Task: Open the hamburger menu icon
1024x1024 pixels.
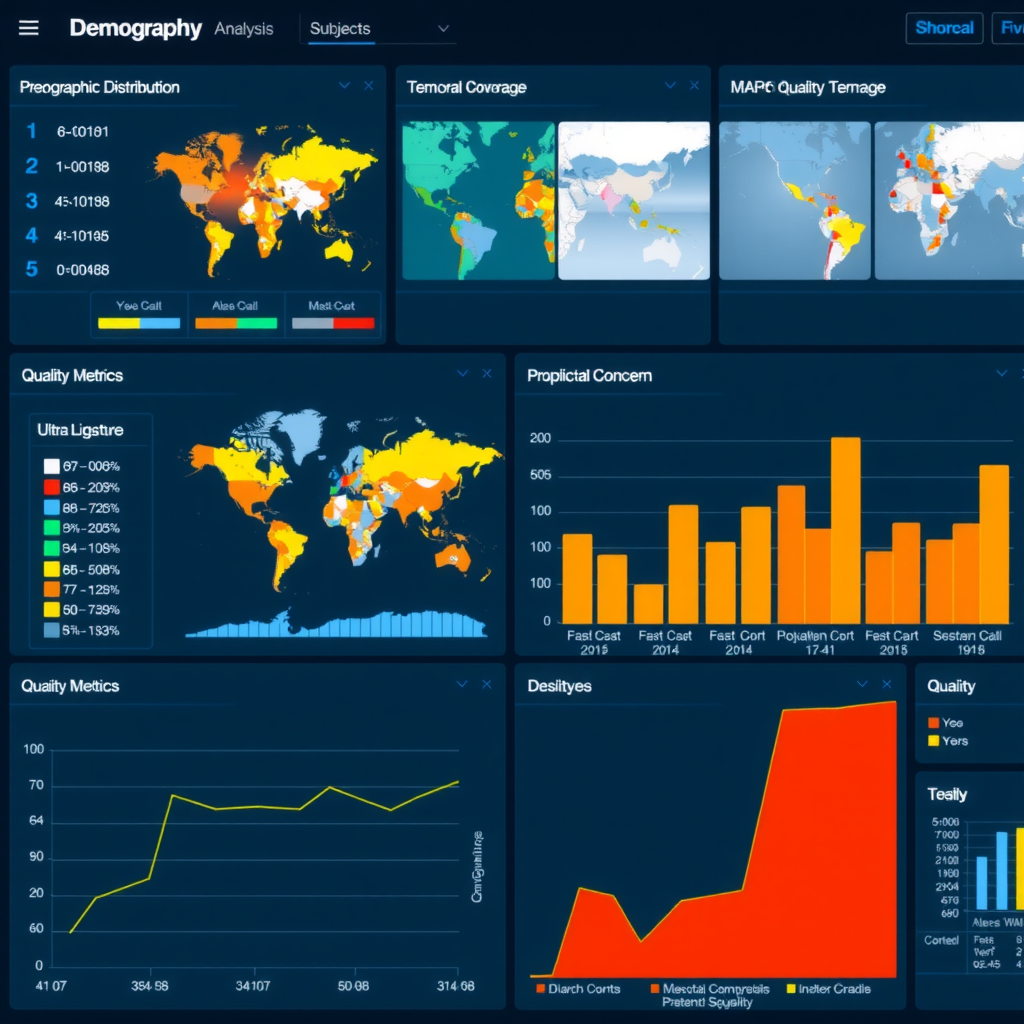Action: coord(28,27)
